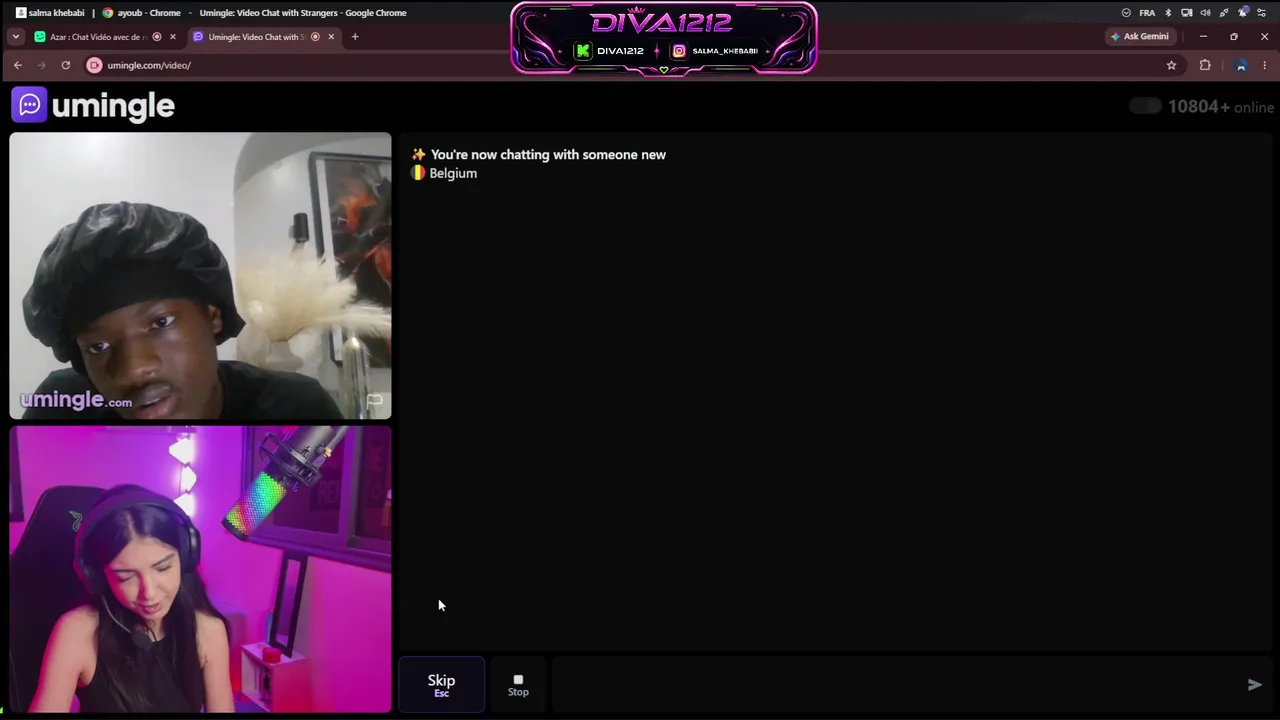This screenshot has width=1280, height=720.
Task: Open the Chrome extensions menu
Action: pos(1205,65)
